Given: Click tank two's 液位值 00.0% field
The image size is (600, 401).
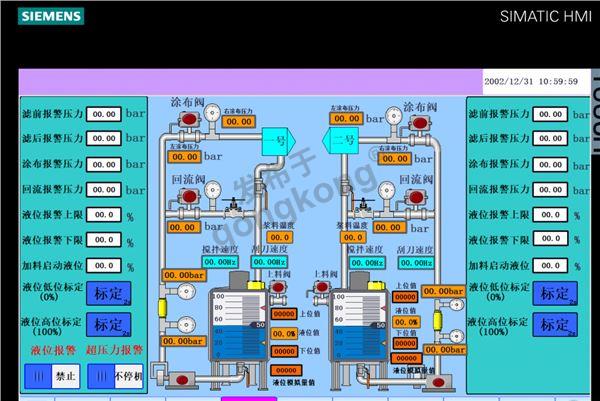Looking at the screenshot, I should 406,322.
